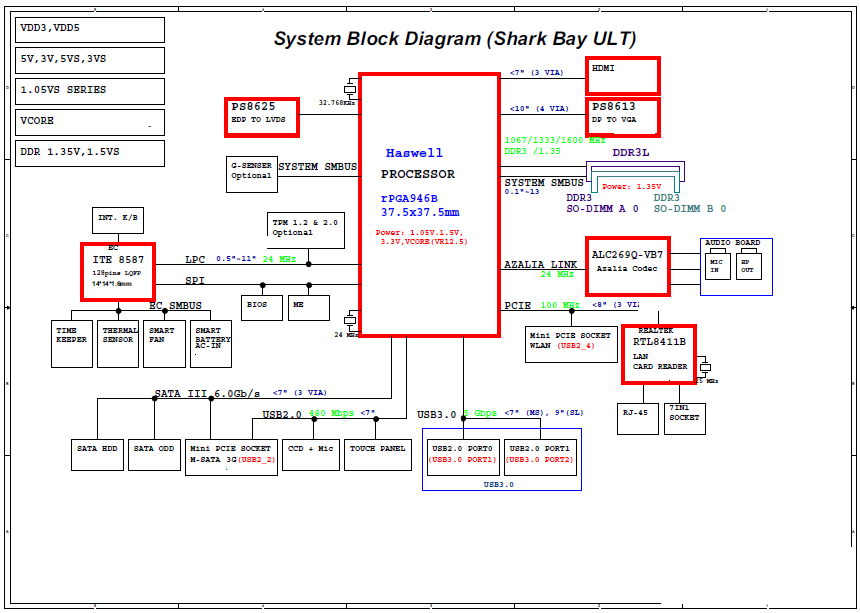Click the USB2.0 PORT1 block

tap(540, 457)
